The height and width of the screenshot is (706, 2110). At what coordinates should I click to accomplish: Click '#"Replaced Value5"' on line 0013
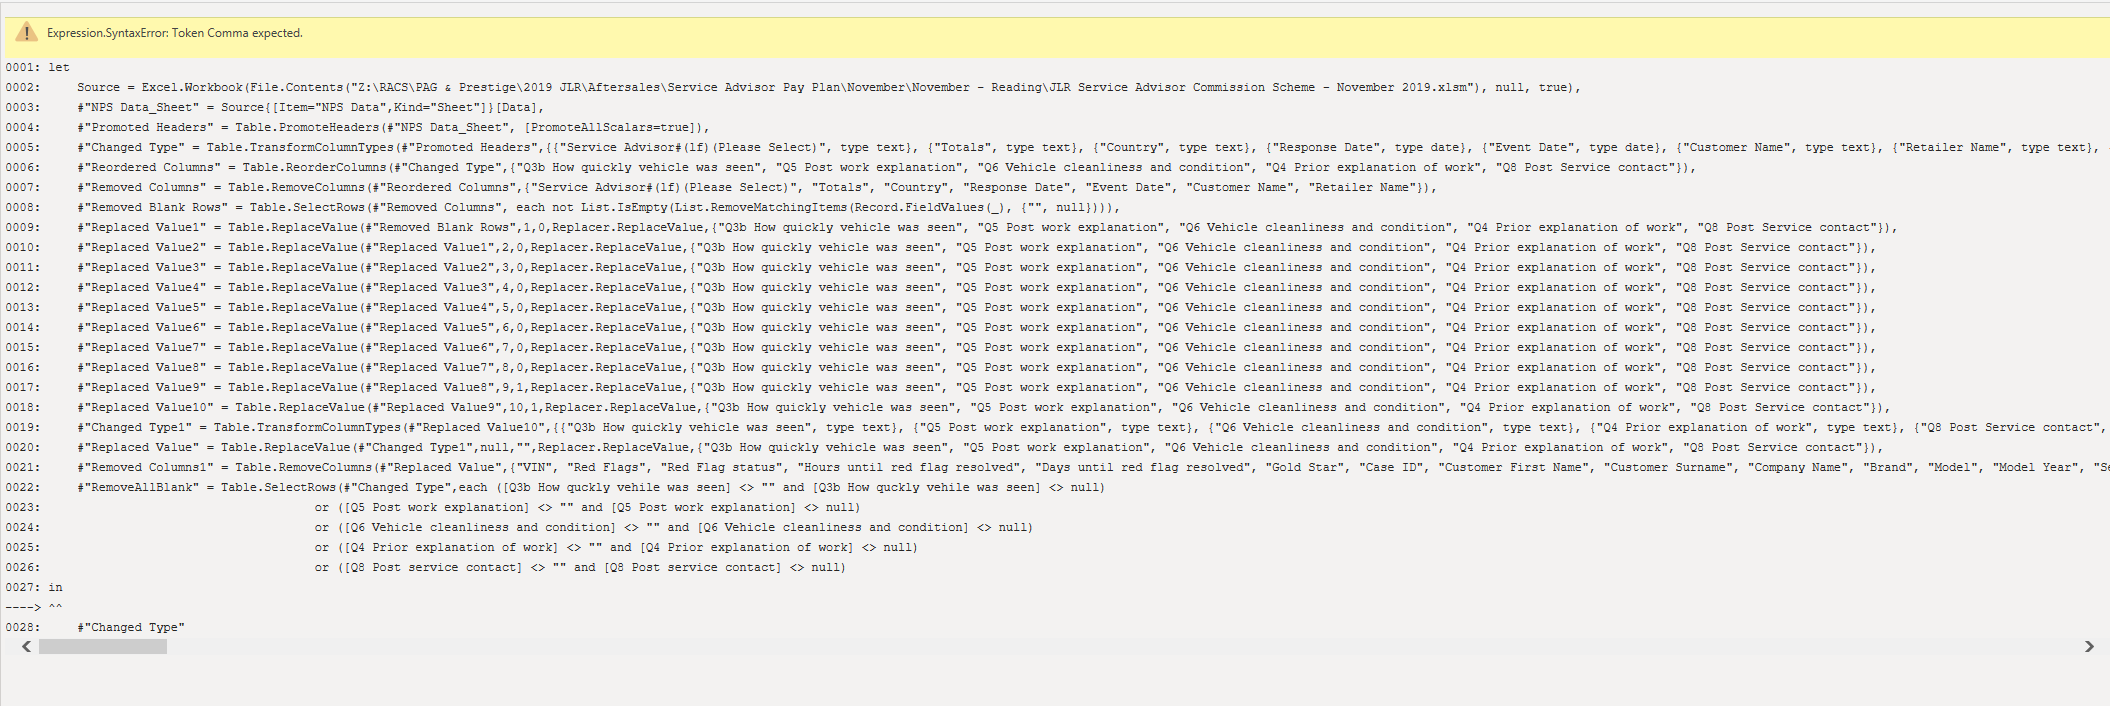[142, 307]
